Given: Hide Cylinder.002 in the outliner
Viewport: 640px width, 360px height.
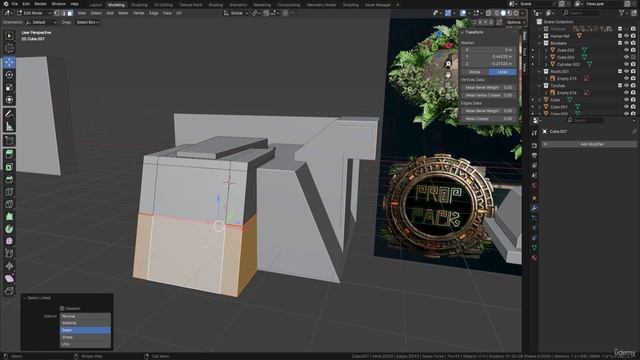Looking at the screenshot, I should [626, 64].
